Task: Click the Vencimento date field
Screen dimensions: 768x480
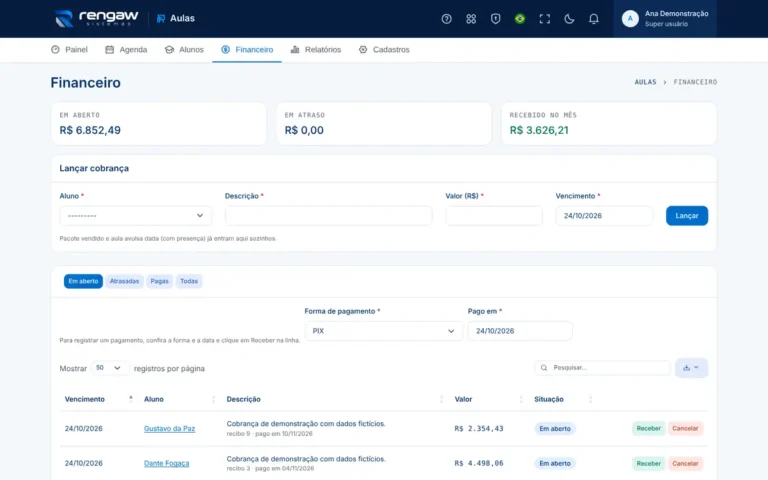Action: [x=604, y=216]
